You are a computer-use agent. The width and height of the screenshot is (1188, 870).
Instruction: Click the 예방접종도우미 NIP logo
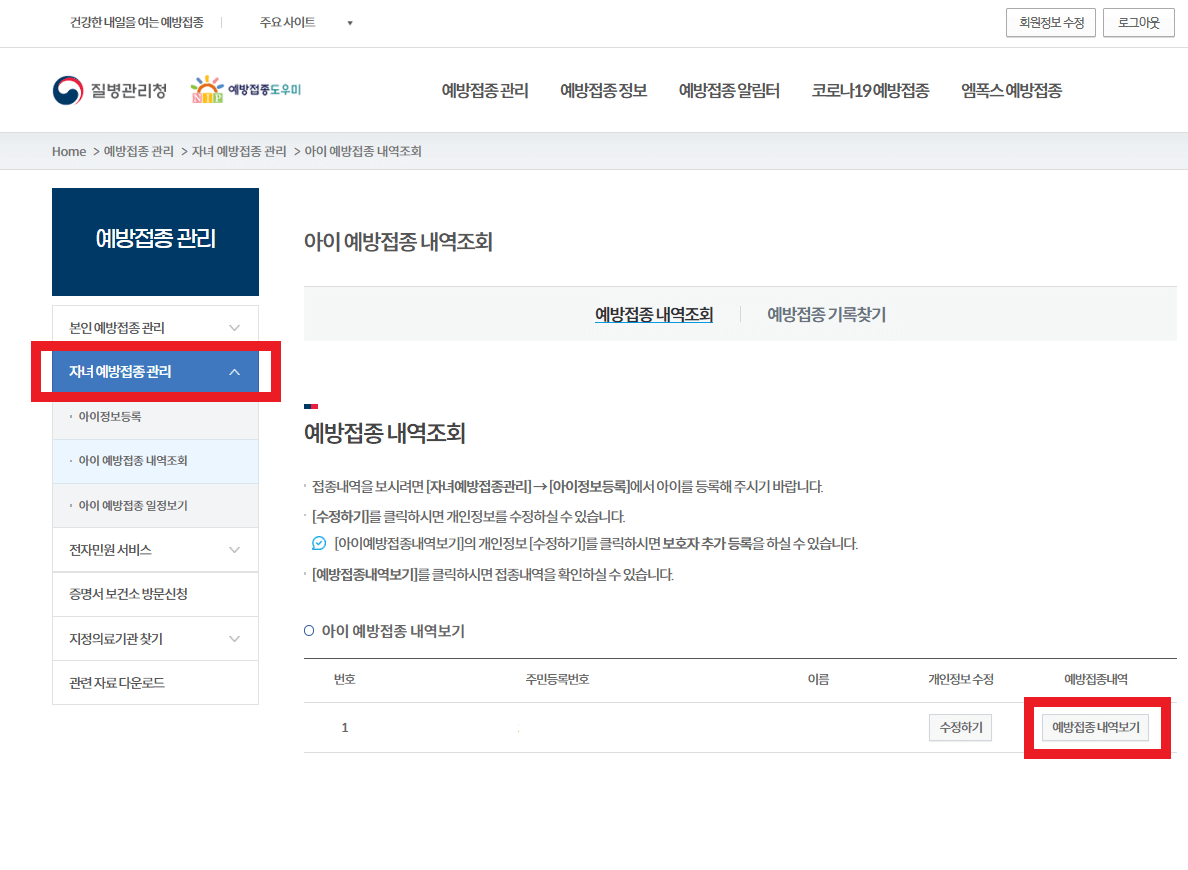(x=245, y=89)
